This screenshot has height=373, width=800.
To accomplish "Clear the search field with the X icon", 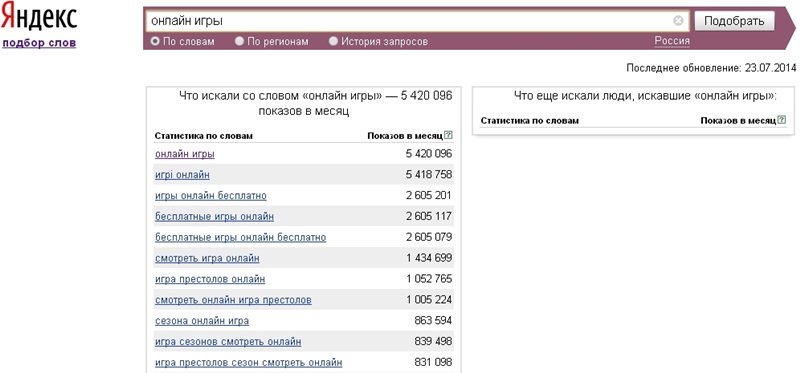I will coord(678,20).
